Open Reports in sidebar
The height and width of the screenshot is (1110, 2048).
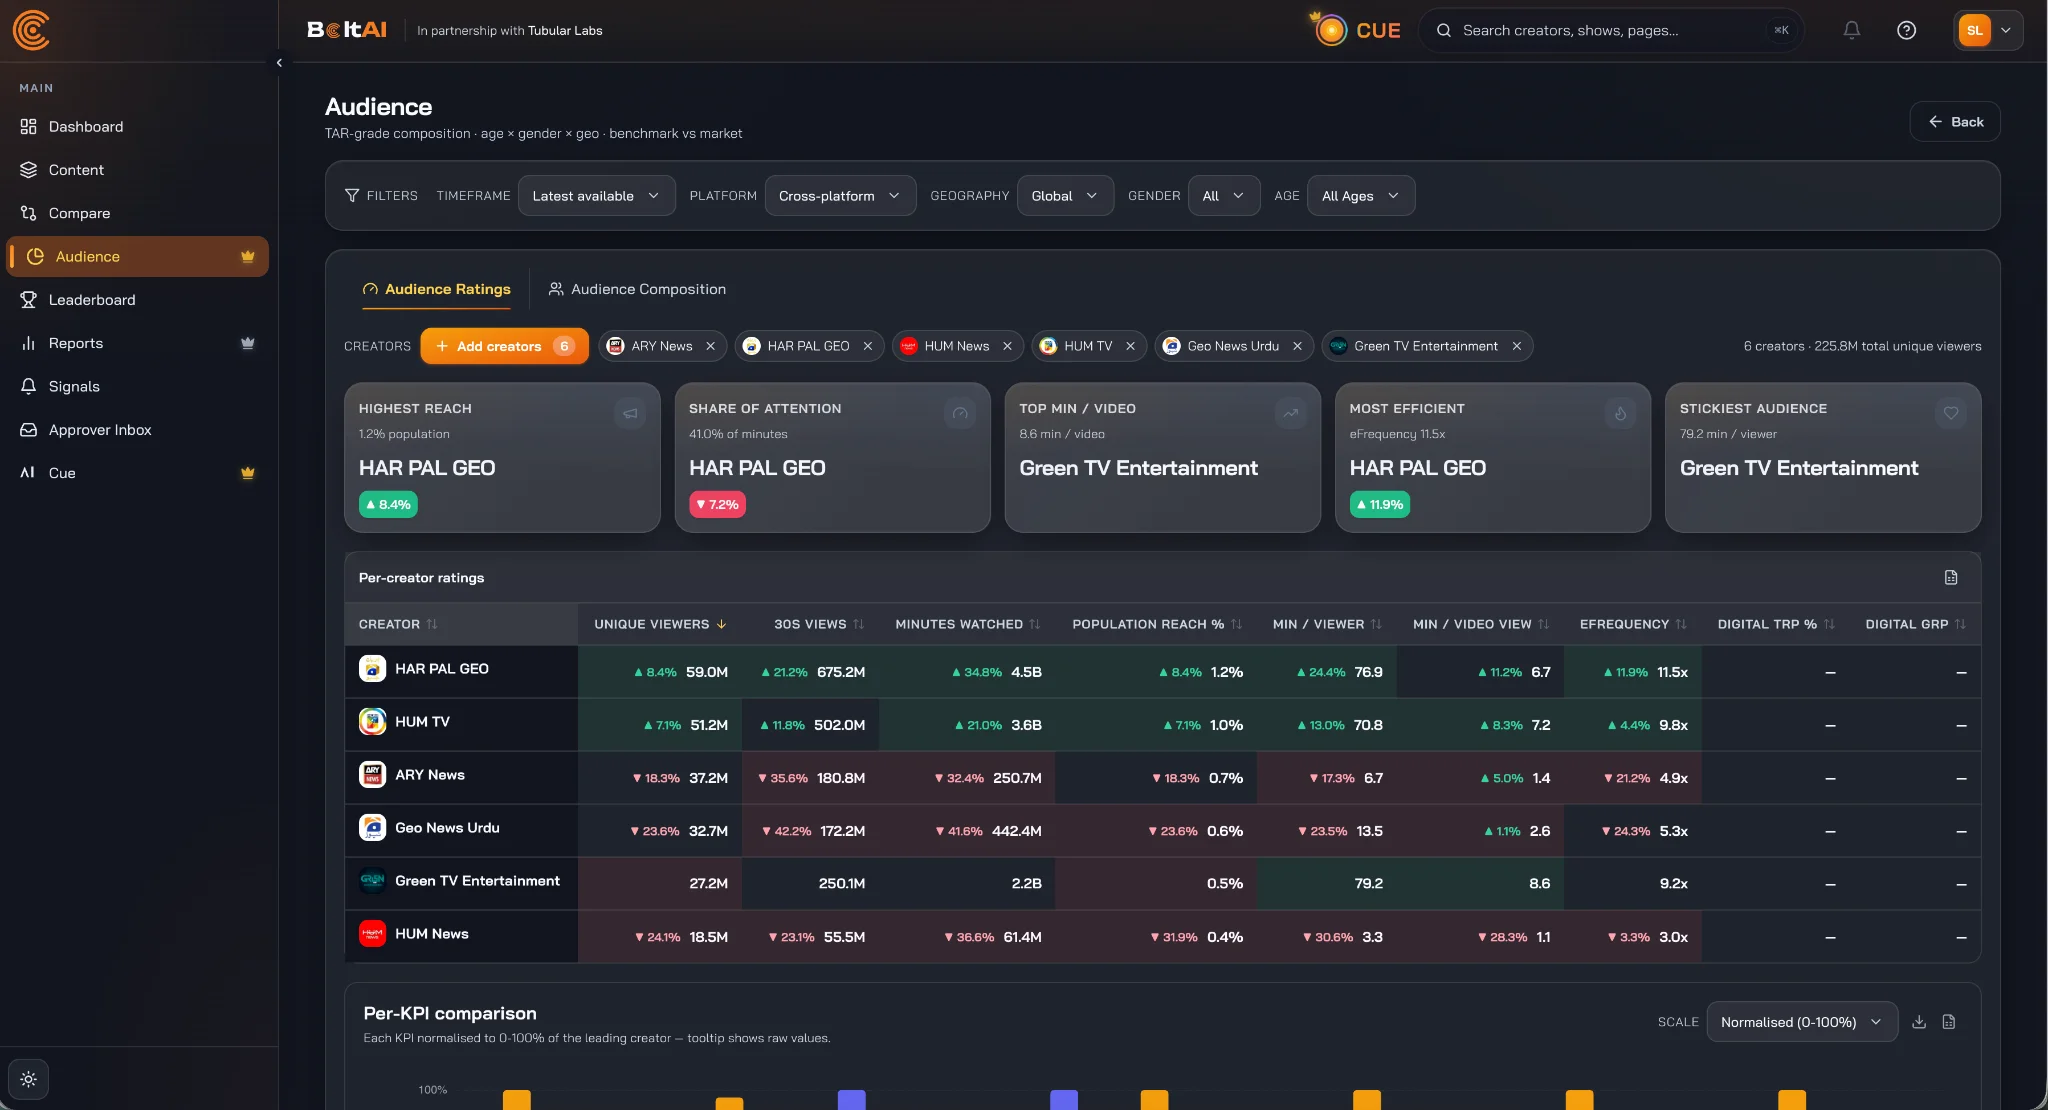[x=137, y=343]
